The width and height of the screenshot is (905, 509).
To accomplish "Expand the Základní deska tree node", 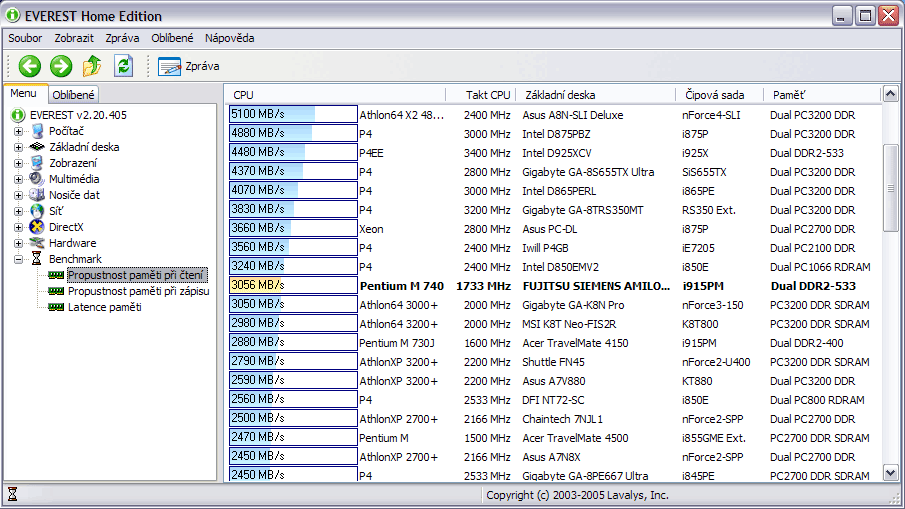I will tap(18, 147).
